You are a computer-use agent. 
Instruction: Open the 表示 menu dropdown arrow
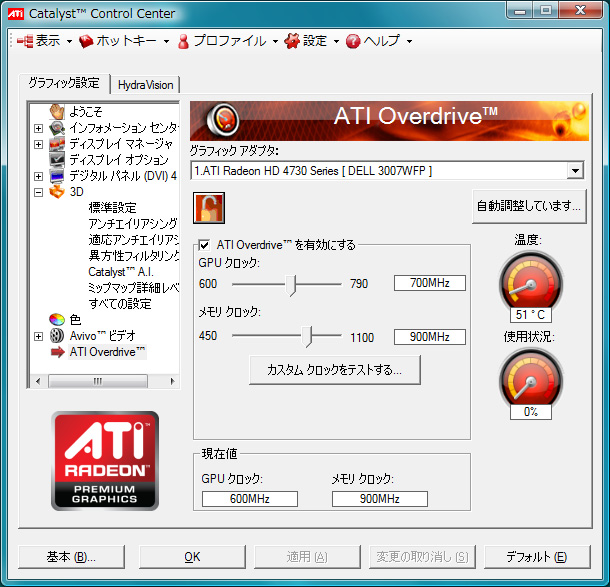point(69,41)
